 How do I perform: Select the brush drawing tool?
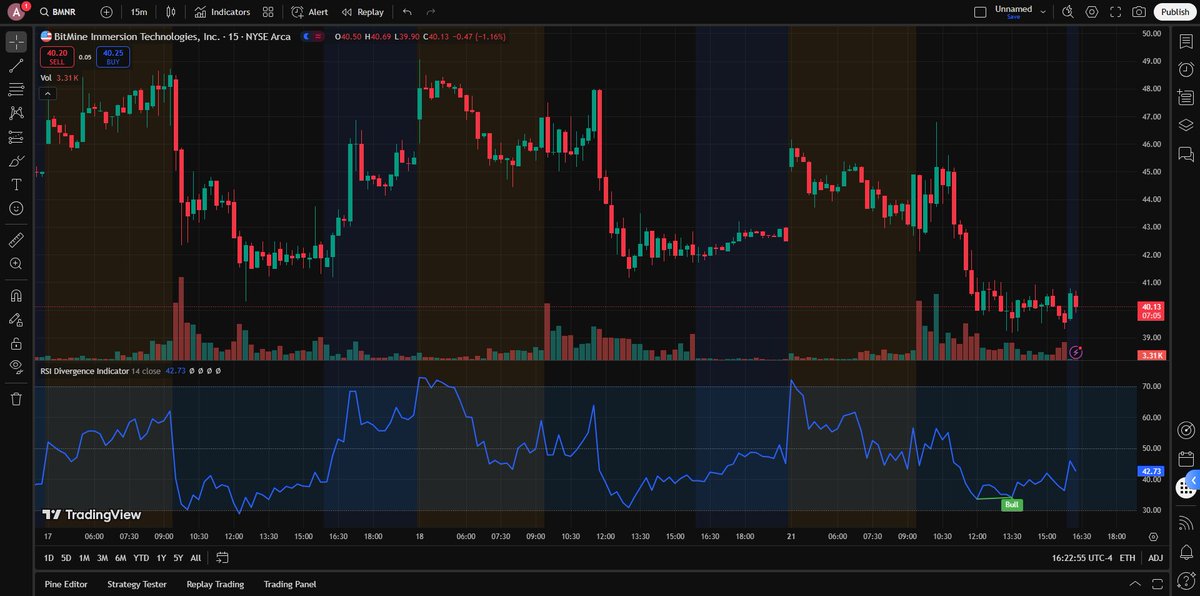16,161
